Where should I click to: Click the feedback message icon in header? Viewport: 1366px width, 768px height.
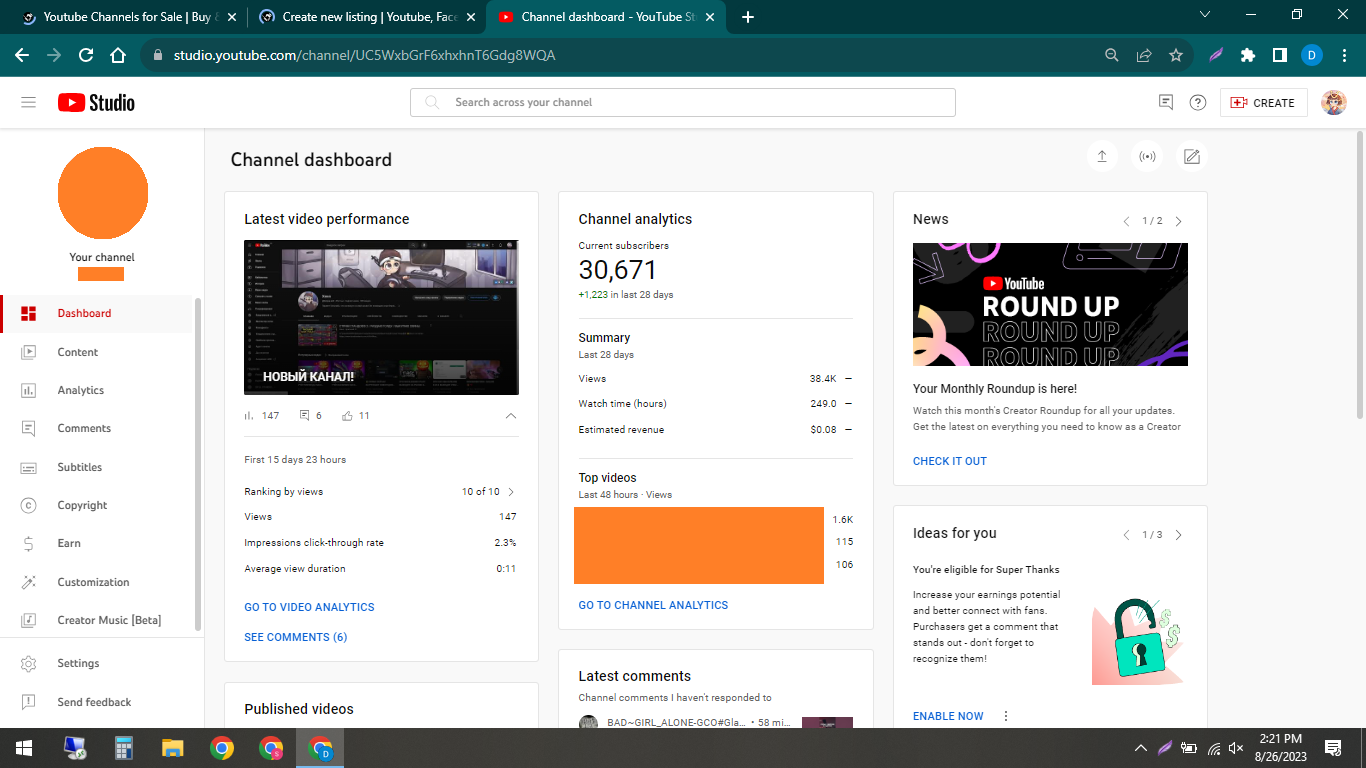[x=1165, y=102]
